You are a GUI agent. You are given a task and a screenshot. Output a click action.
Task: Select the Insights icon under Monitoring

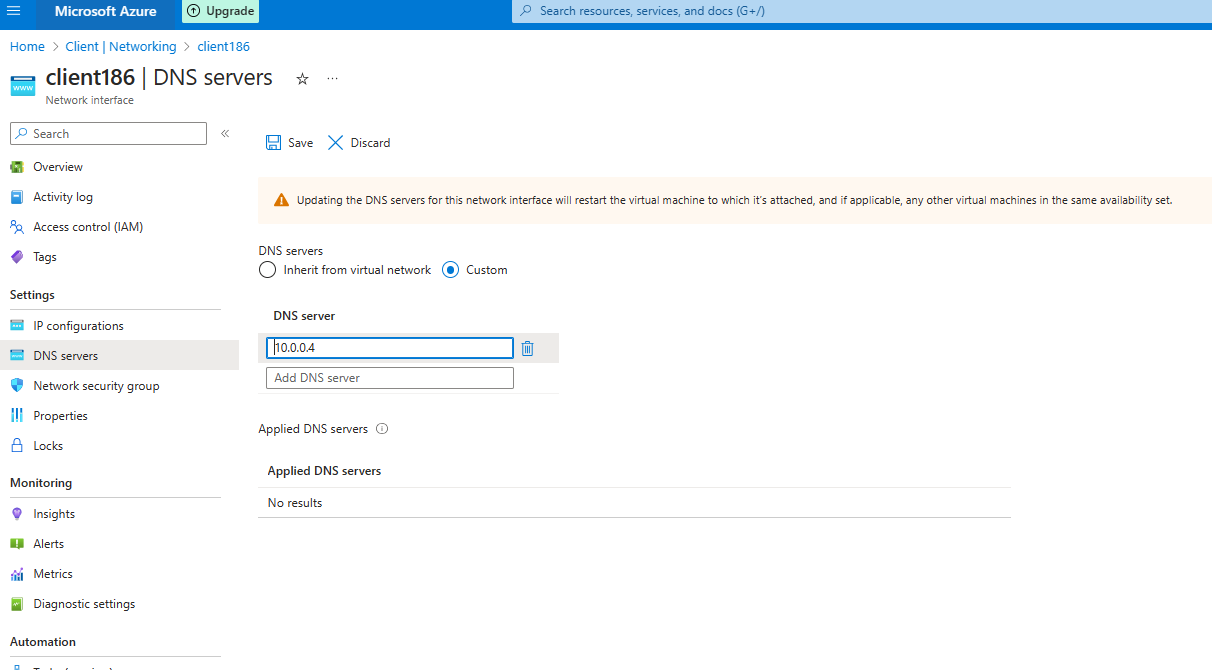pos(17,513)
